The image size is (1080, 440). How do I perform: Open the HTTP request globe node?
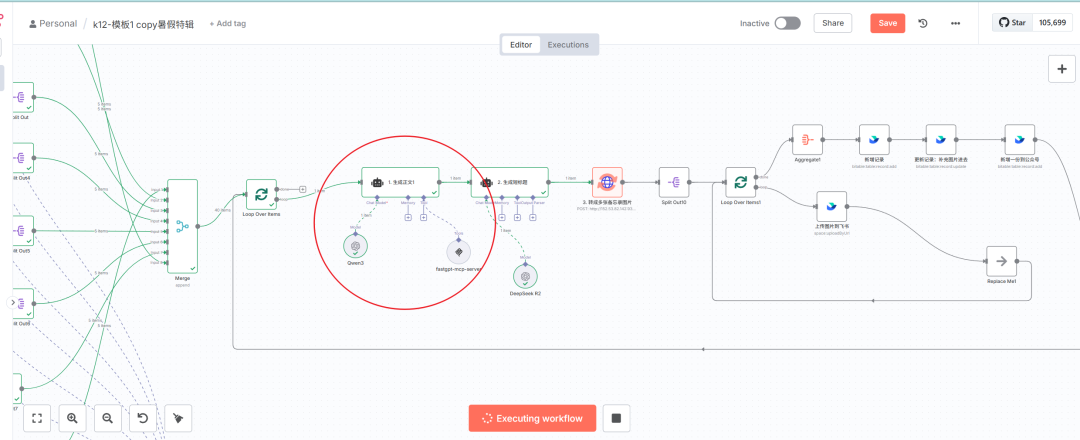click(607, 182)
